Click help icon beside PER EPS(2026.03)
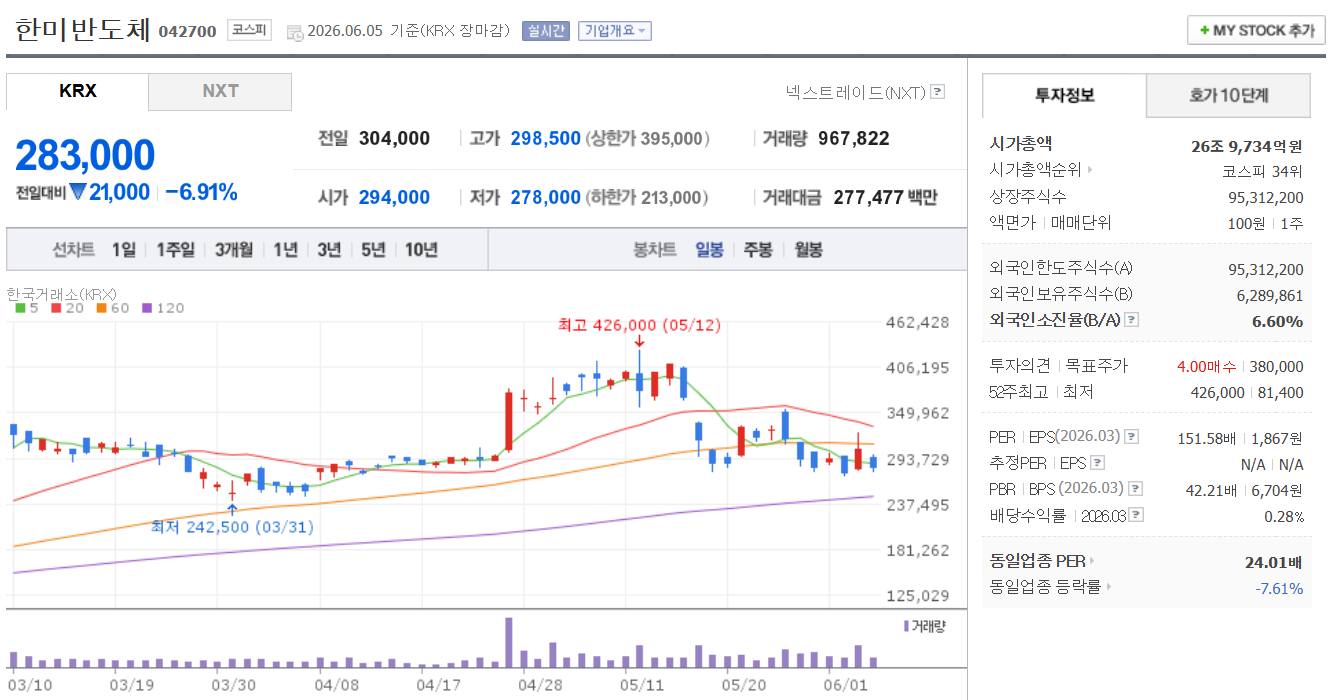Viewport: 1330px width, 700px height. click(x=1131, y=437)
